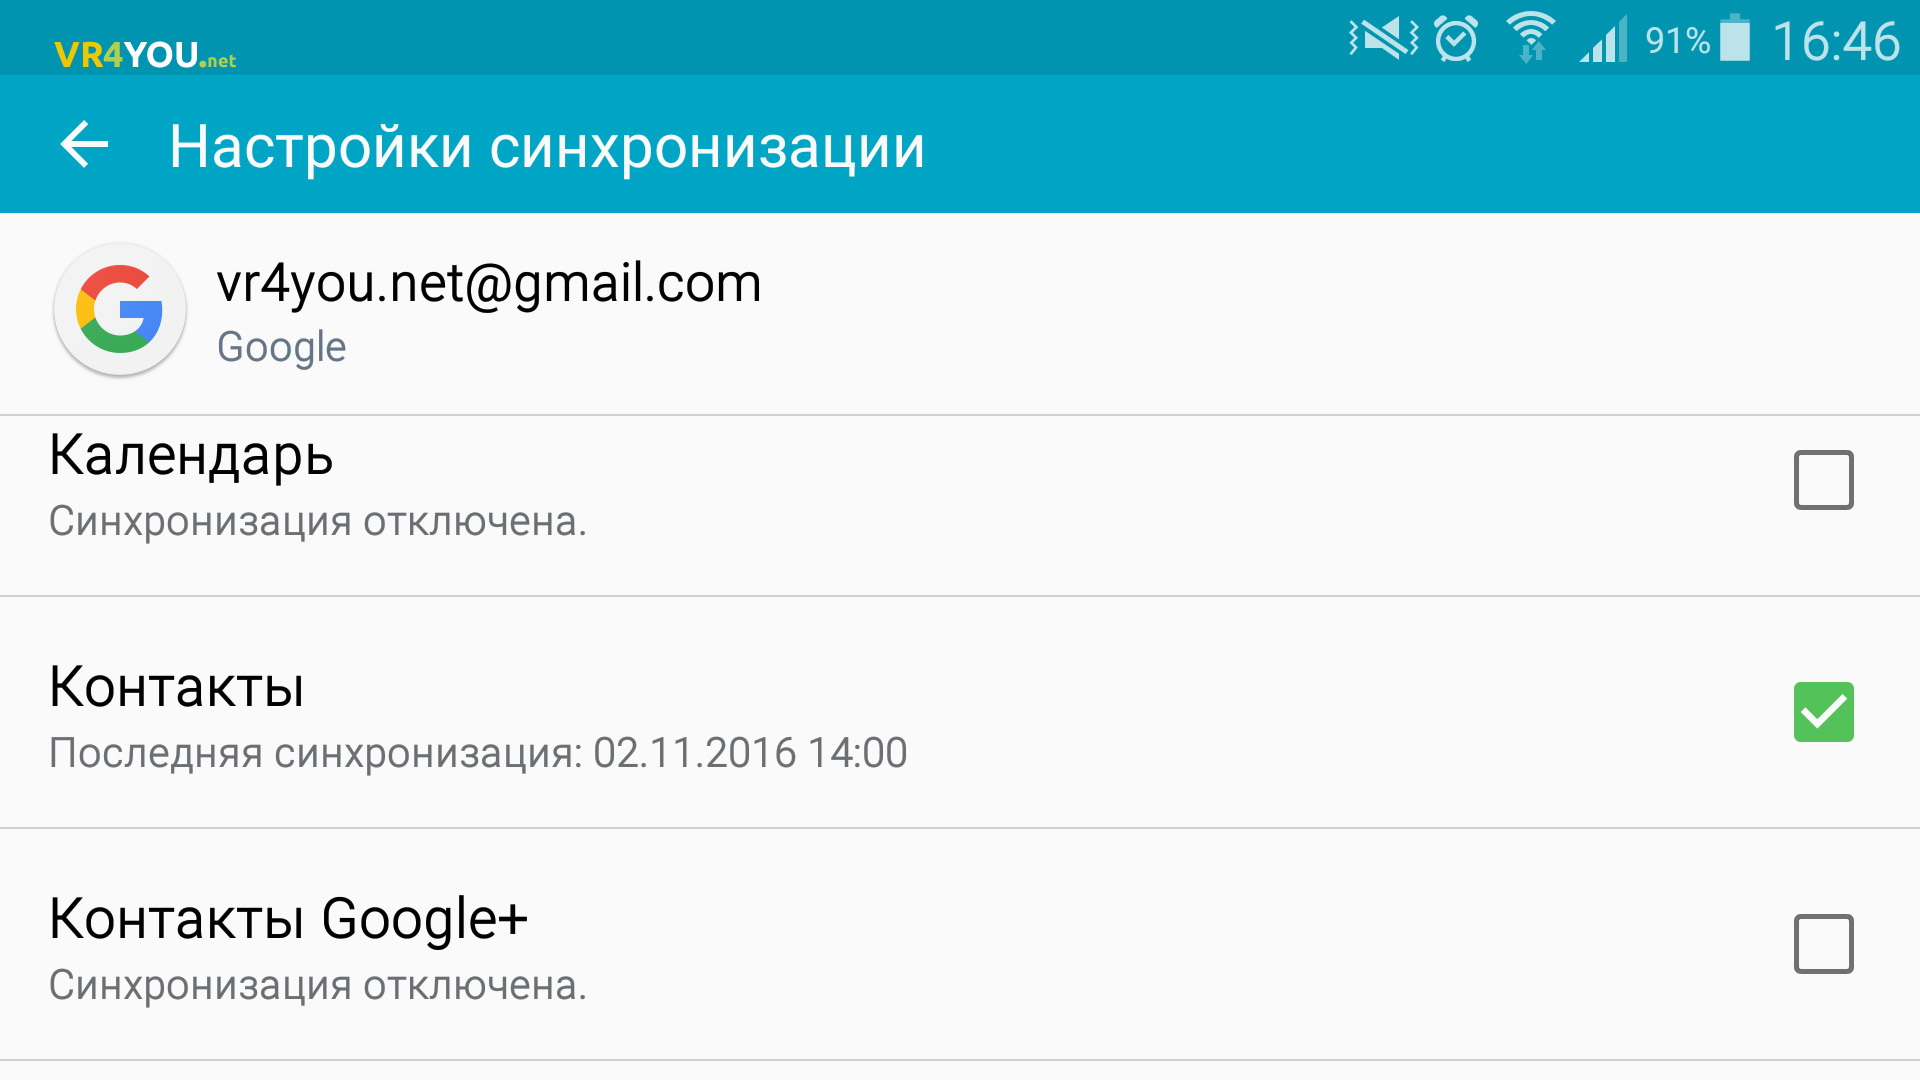Tap the vibrate mute status icon
Viewport: 1920px width, 1080px height.
click(1384, 39)
